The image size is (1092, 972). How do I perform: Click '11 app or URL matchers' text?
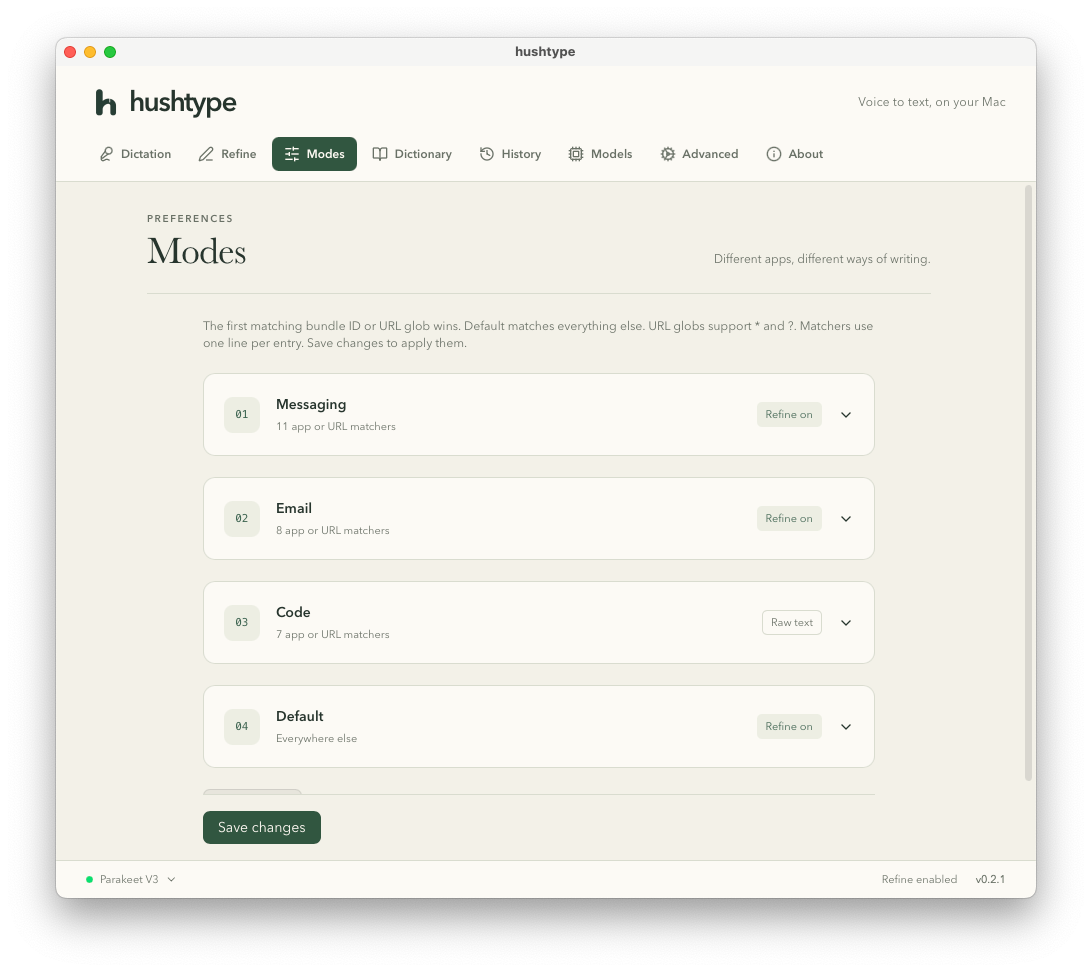[336, 426]
